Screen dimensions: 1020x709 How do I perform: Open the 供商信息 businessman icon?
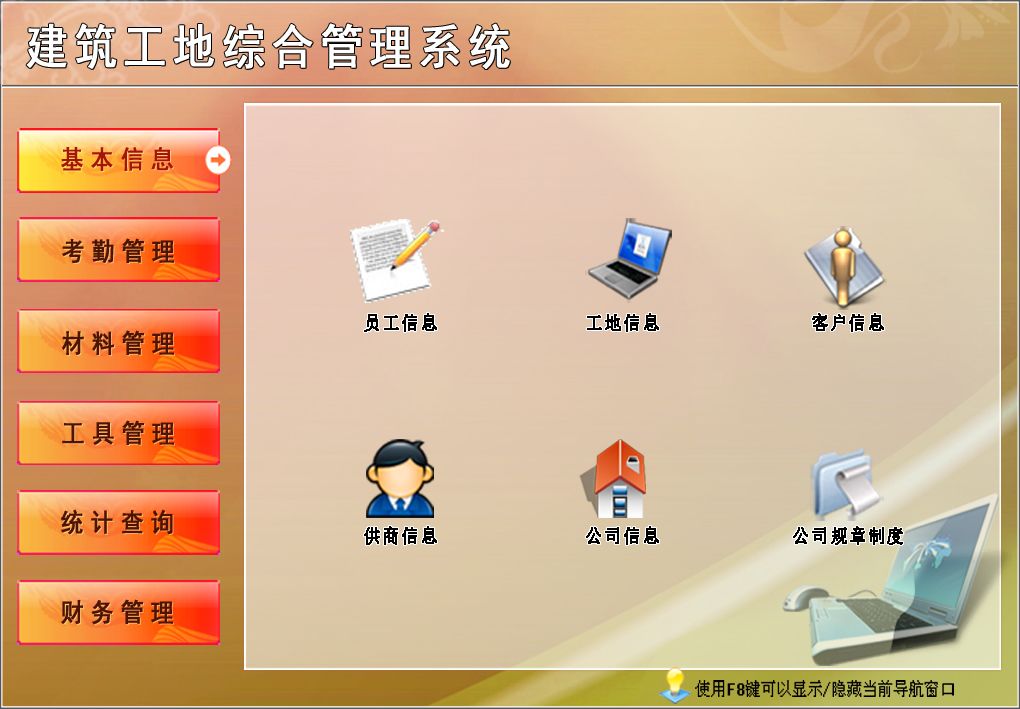click(x=399, y=479)
